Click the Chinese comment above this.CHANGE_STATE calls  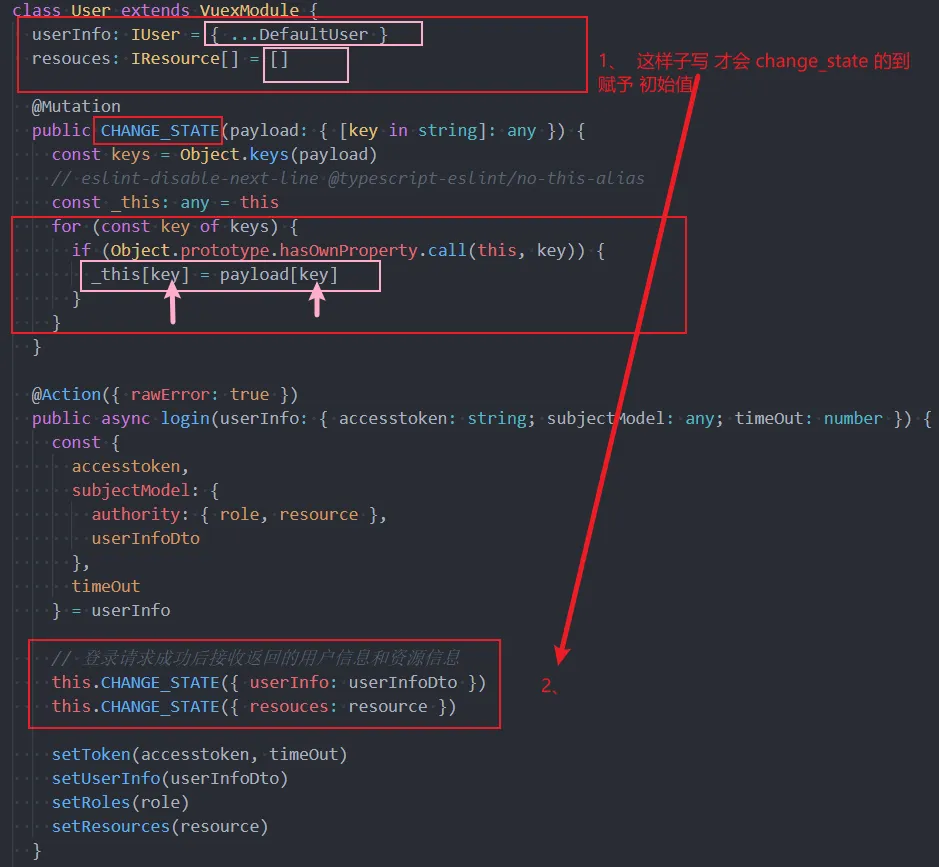point(256,658)
